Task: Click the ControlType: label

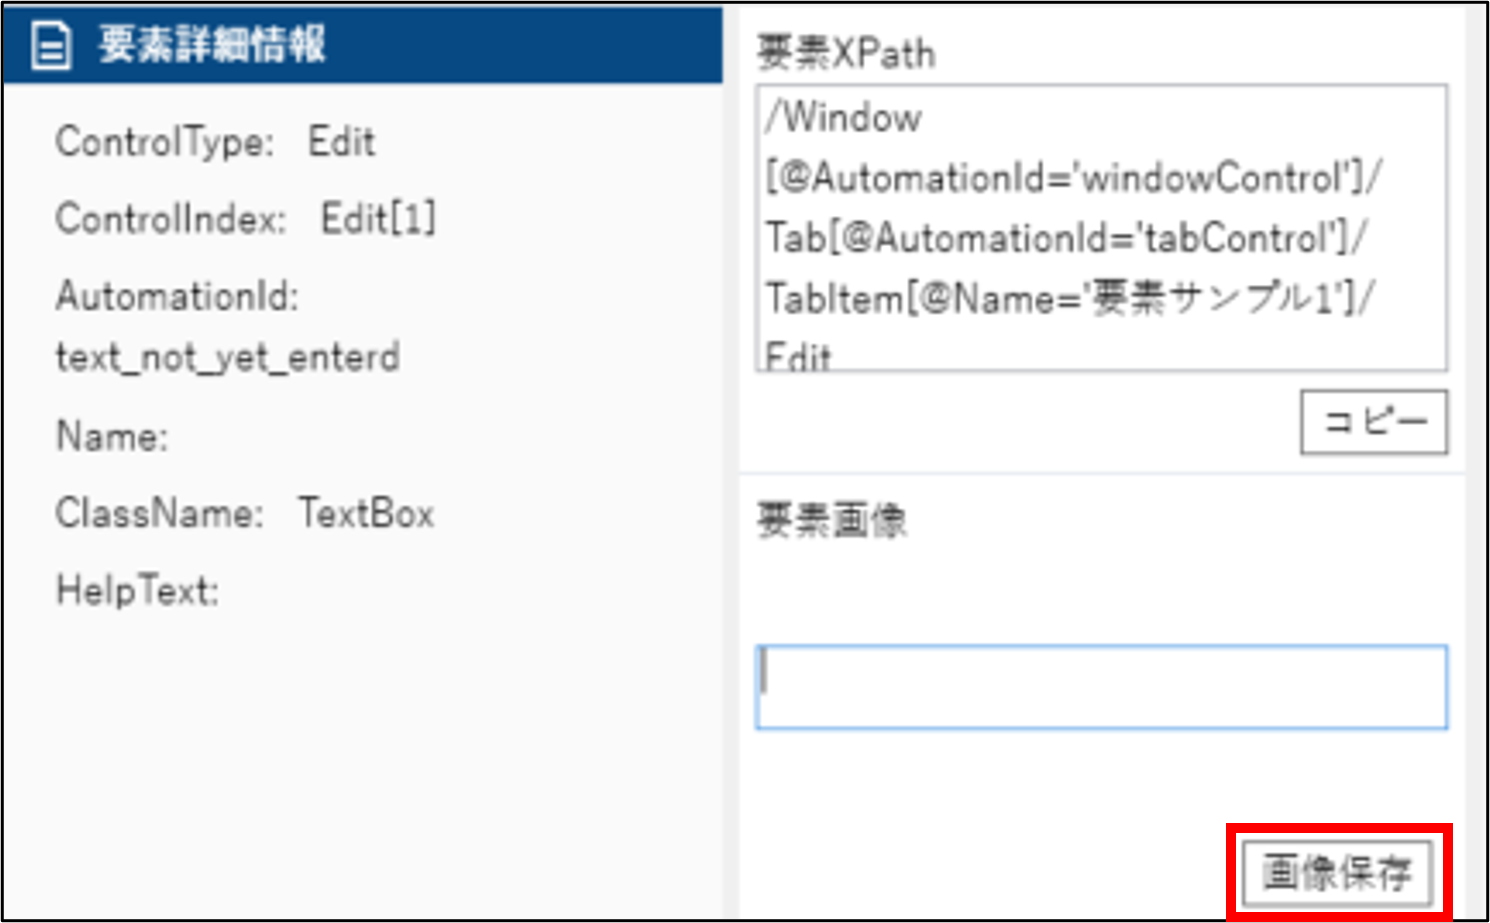Action: coord(164,142)
